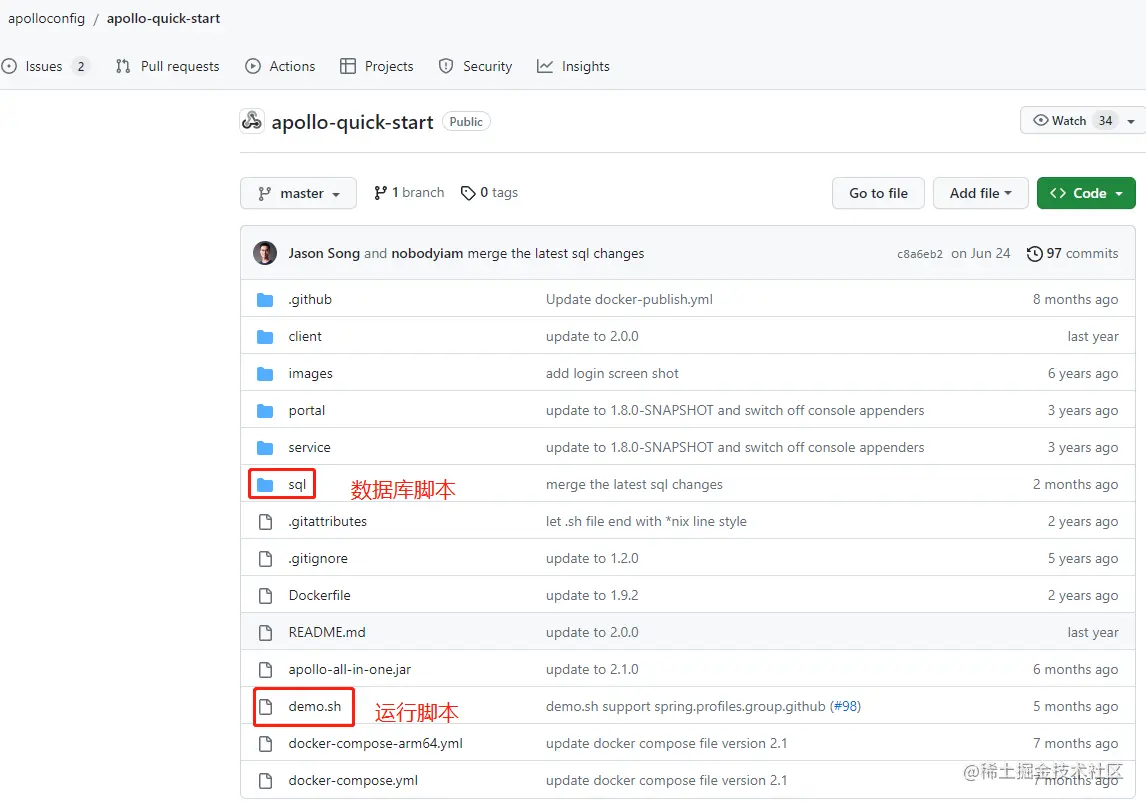
Task: Click the docker-compose-arm64.yml file icon
Action: [265, 744]
